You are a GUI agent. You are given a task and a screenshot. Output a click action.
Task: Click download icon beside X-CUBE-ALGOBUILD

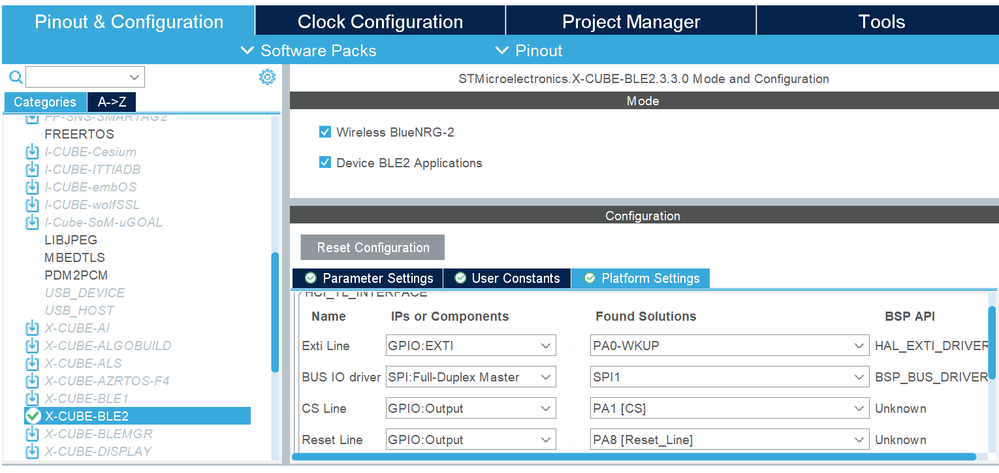32,346
